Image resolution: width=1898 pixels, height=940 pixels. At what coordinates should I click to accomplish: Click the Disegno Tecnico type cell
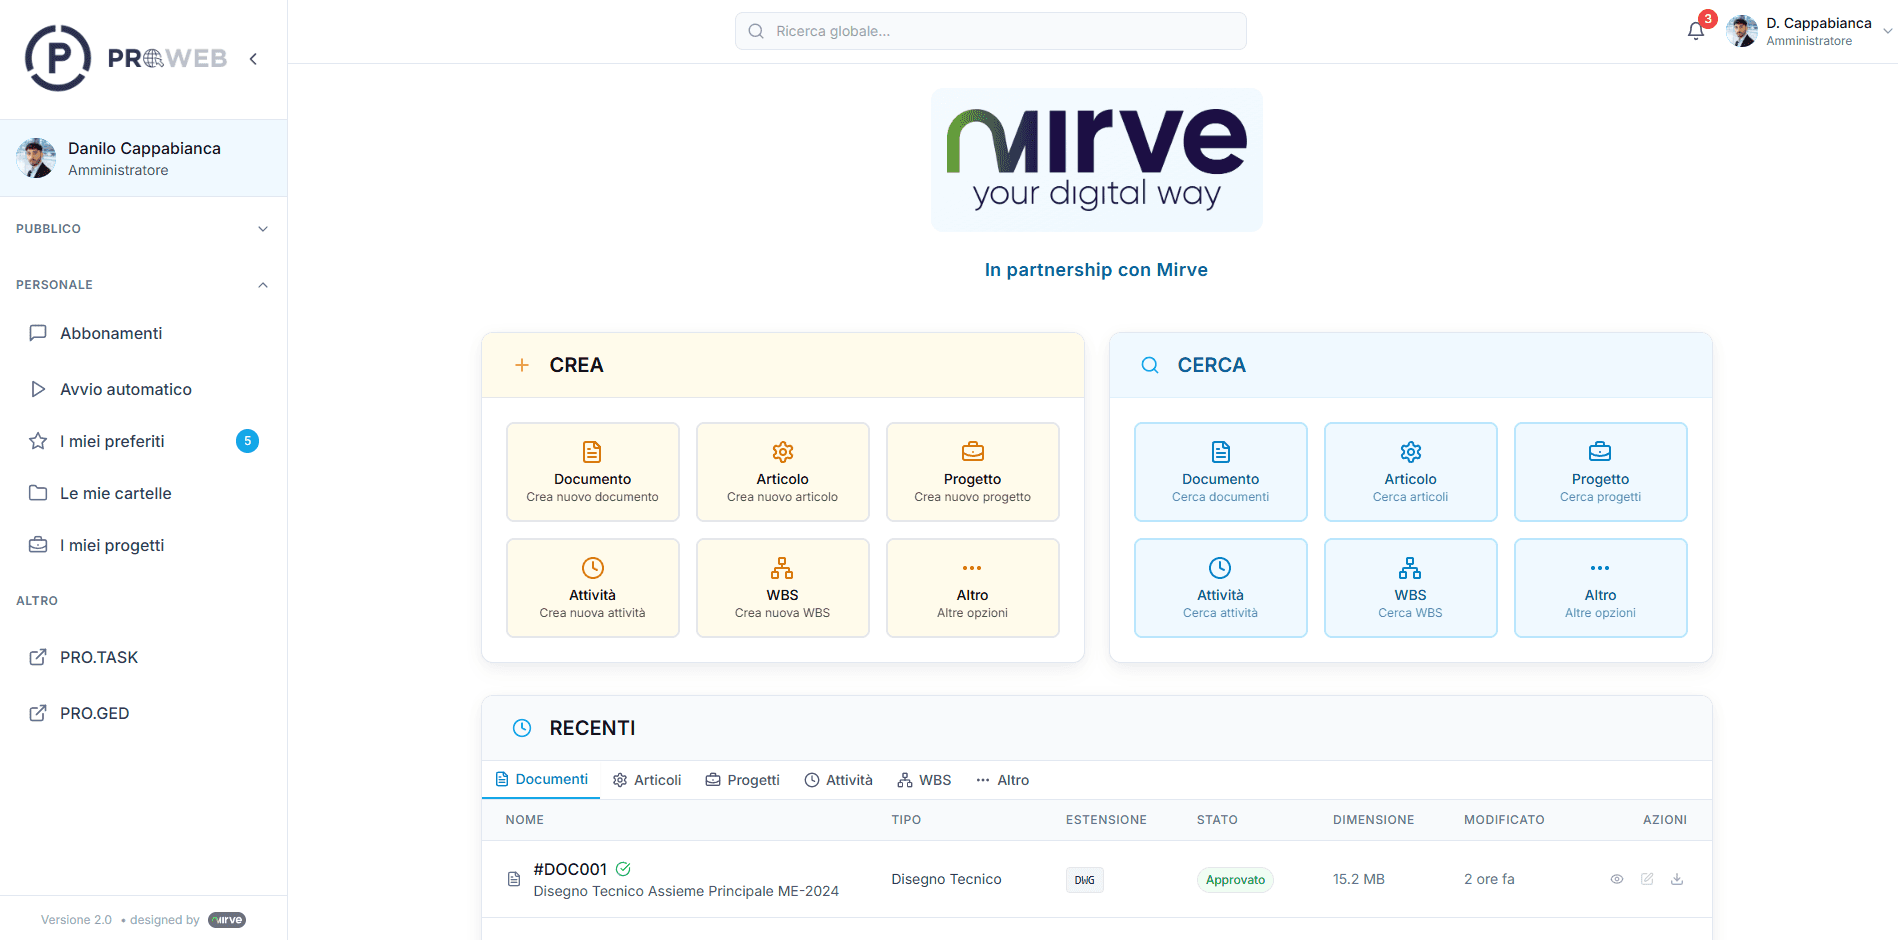click(946, 879)
